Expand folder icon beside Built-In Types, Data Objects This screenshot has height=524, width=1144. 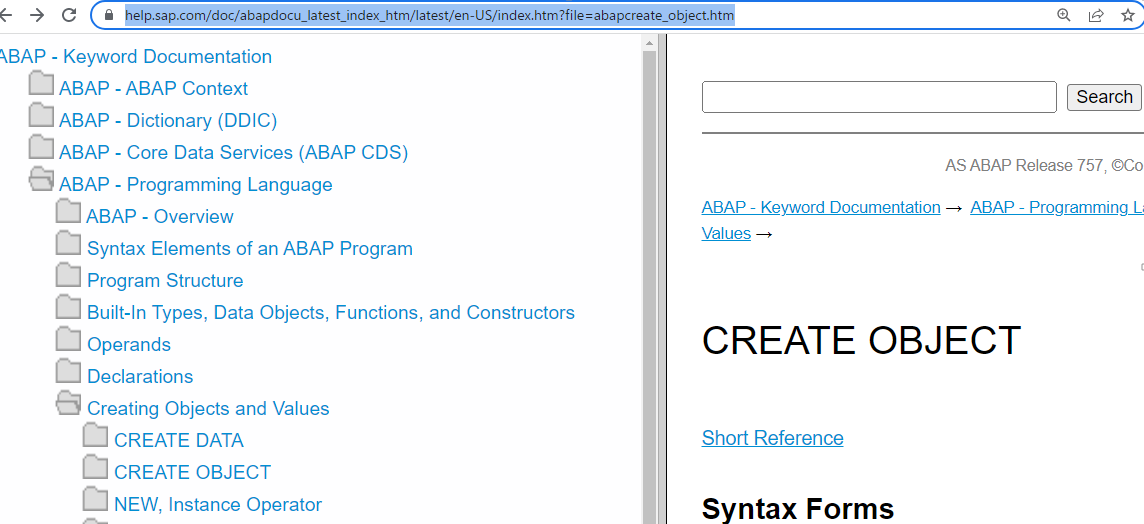(69, 308)
